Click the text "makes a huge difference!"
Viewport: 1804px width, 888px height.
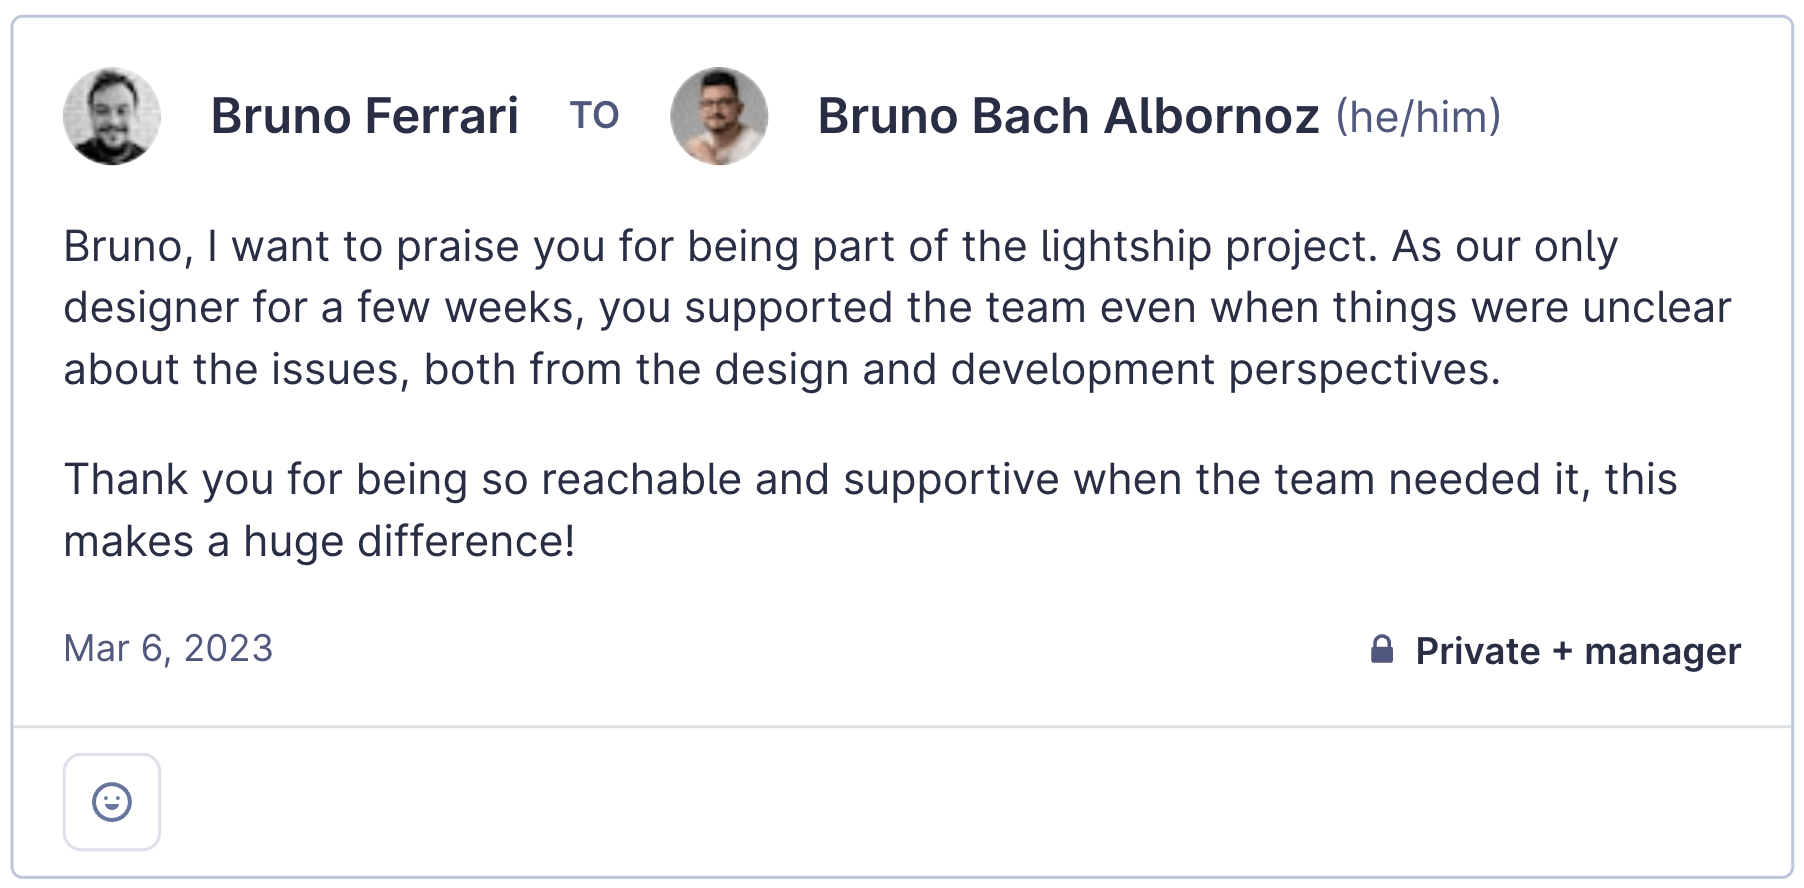(x=319, y=542)
